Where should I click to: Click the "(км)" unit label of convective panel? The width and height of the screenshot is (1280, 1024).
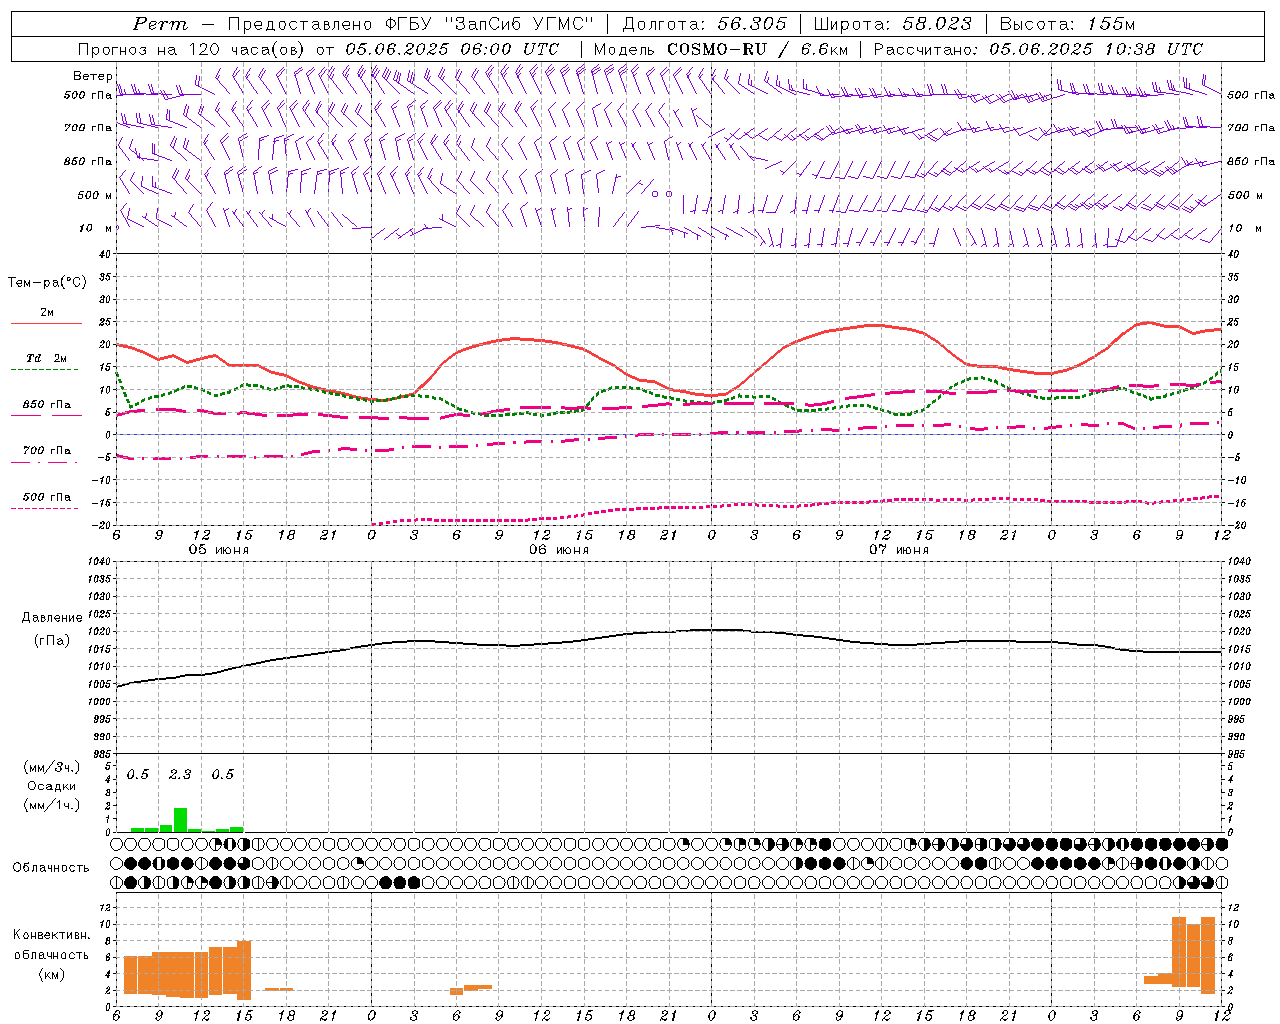(x=51, y=974)
